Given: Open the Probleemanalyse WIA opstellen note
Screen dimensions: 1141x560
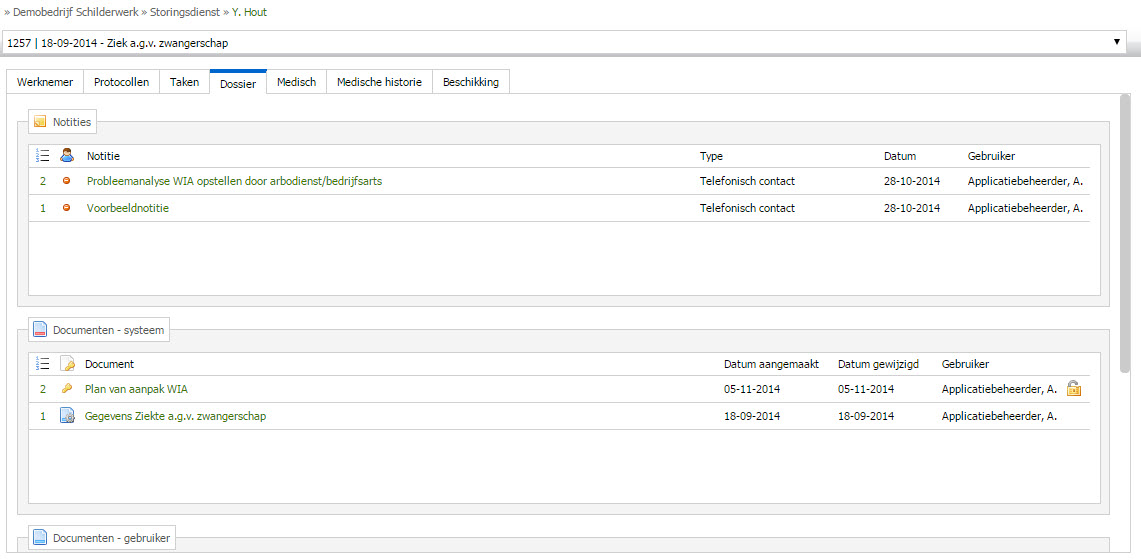Looking at the screenshot, I should coord(234,181).
